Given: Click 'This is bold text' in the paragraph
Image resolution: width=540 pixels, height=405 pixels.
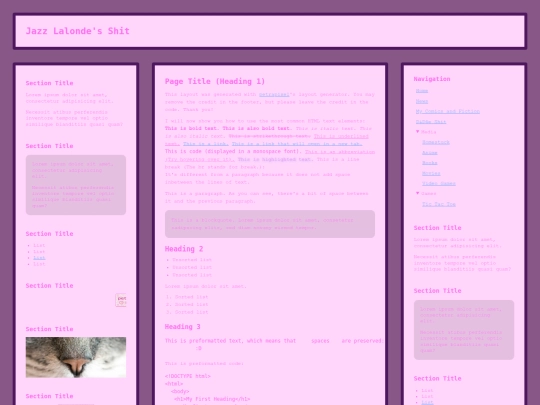Looking at the screenshot, I should coord(191,128).
